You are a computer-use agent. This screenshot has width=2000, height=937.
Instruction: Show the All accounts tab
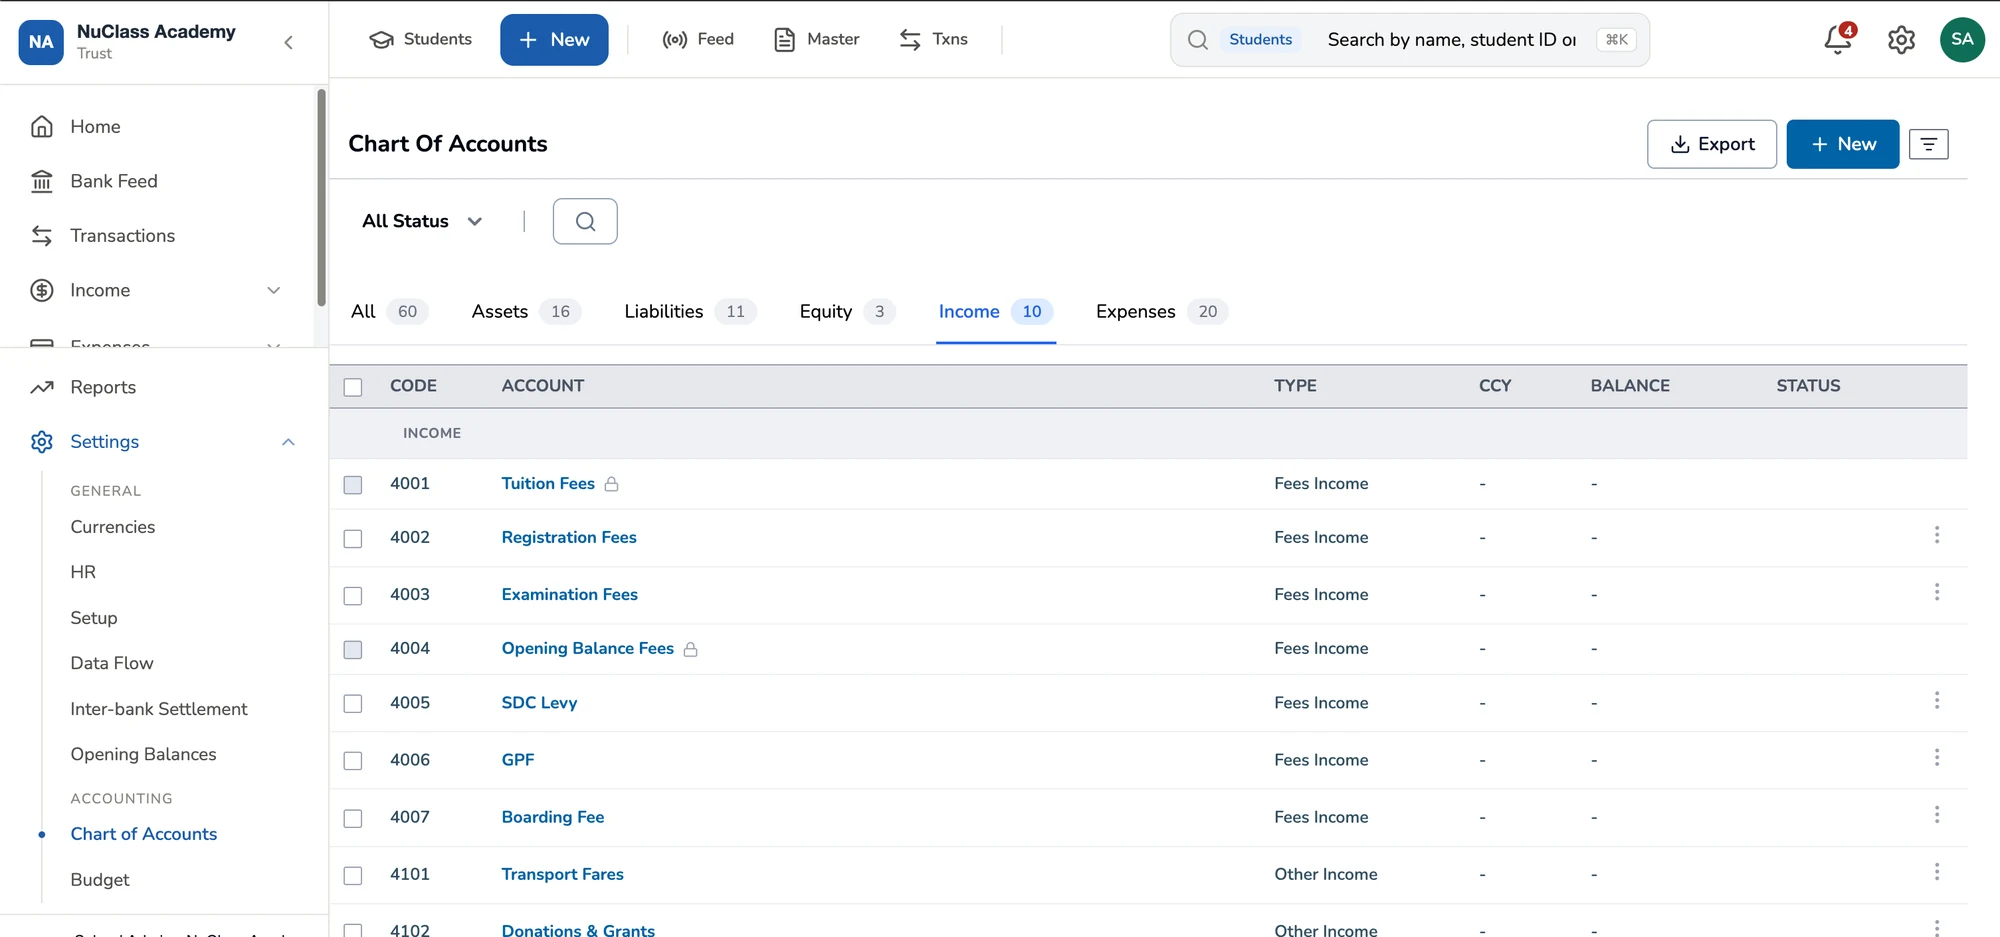click(389, 312)
